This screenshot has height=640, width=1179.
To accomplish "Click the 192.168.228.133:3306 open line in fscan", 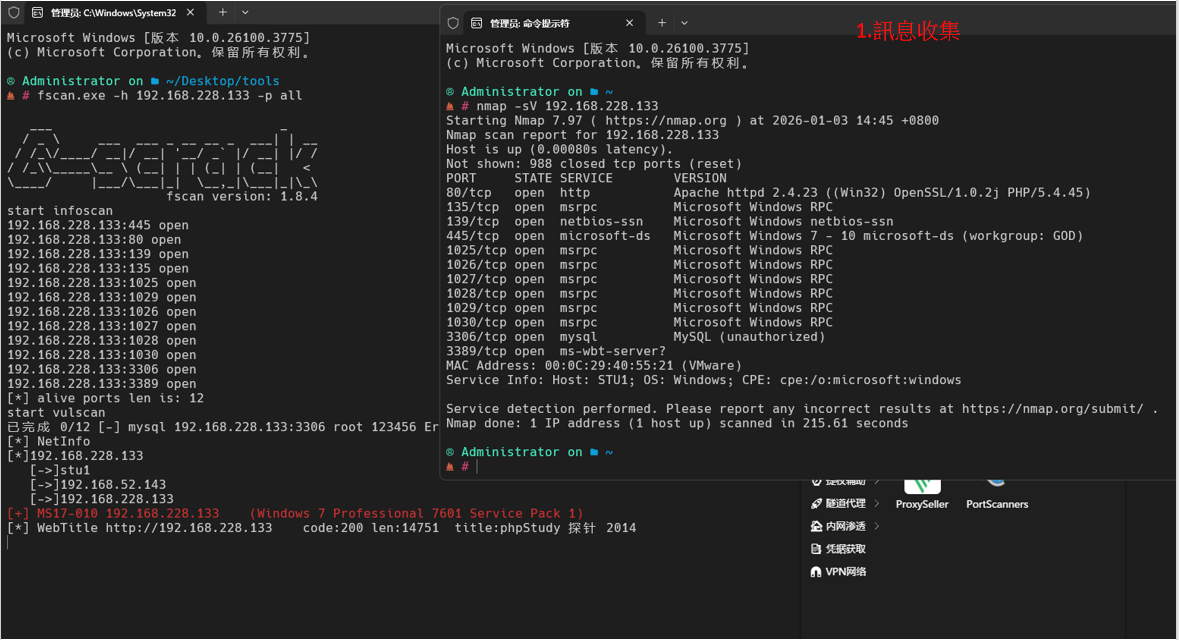I will click(102, 369).
